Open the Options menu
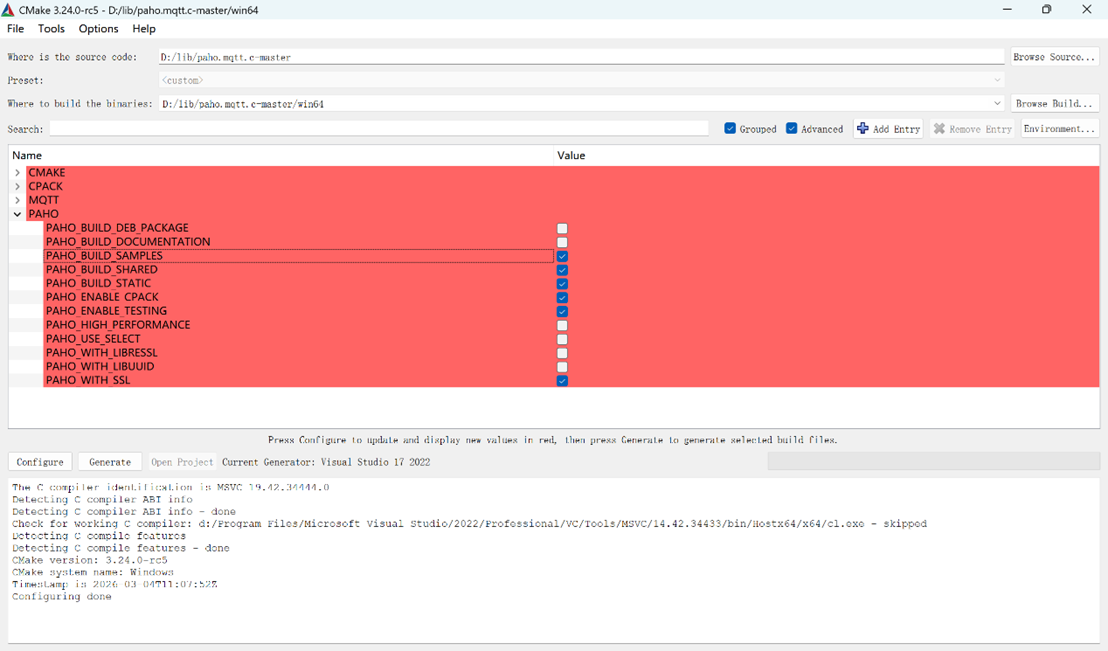1108x651 pixels. [98, 28]
